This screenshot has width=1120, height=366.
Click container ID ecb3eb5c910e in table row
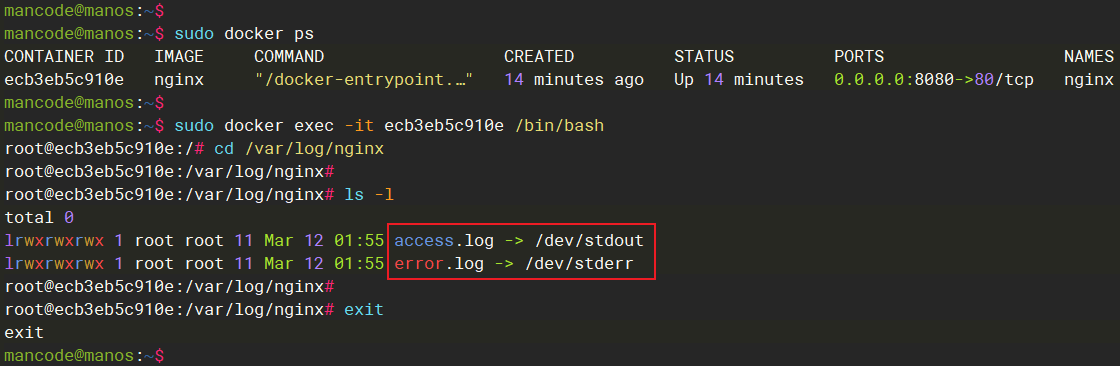(x=64, y=79)
